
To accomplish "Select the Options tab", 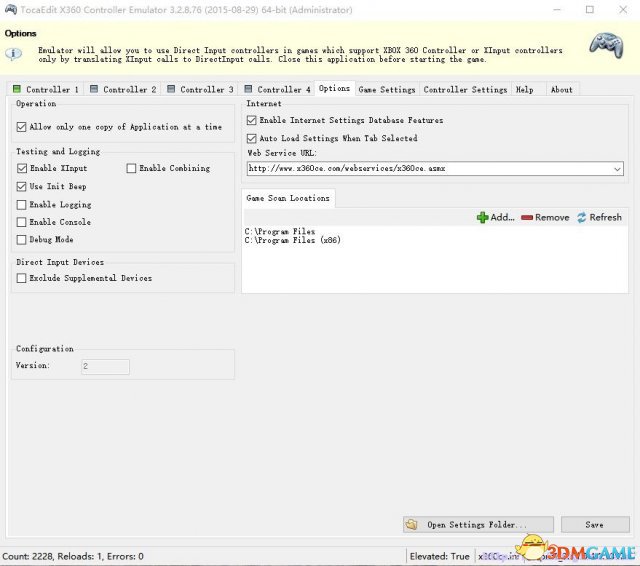I will pos(334,88).
